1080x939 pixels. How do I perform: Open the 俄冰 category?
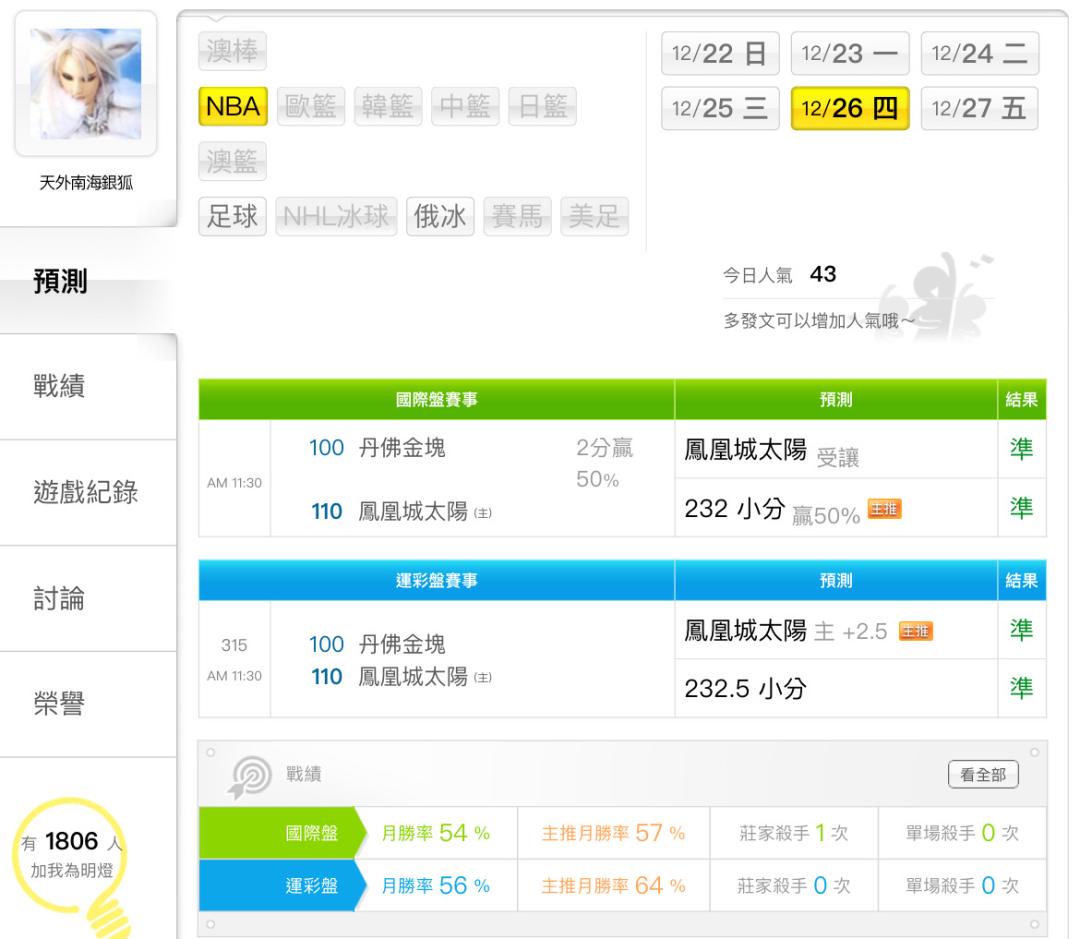(440, 216)
